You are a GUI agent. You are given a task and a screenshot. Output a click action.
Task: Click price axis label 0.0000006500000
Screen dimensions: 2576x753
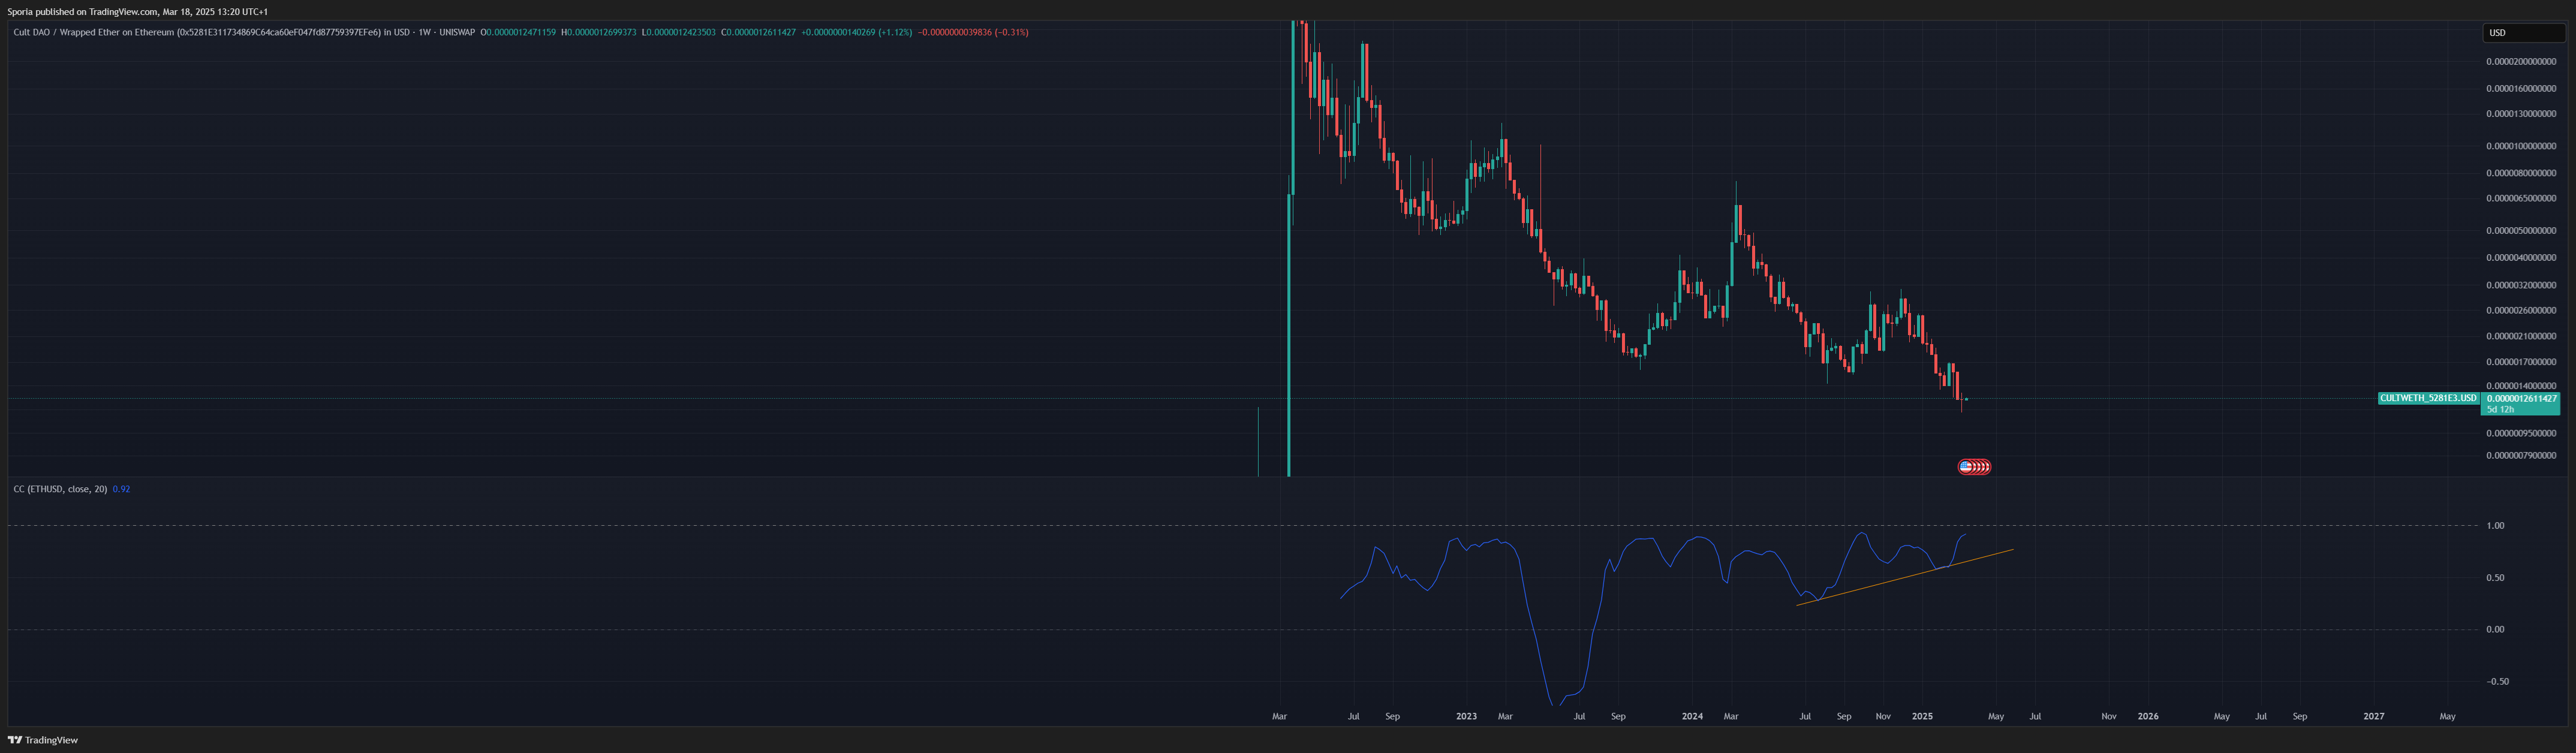(2521, 198)
